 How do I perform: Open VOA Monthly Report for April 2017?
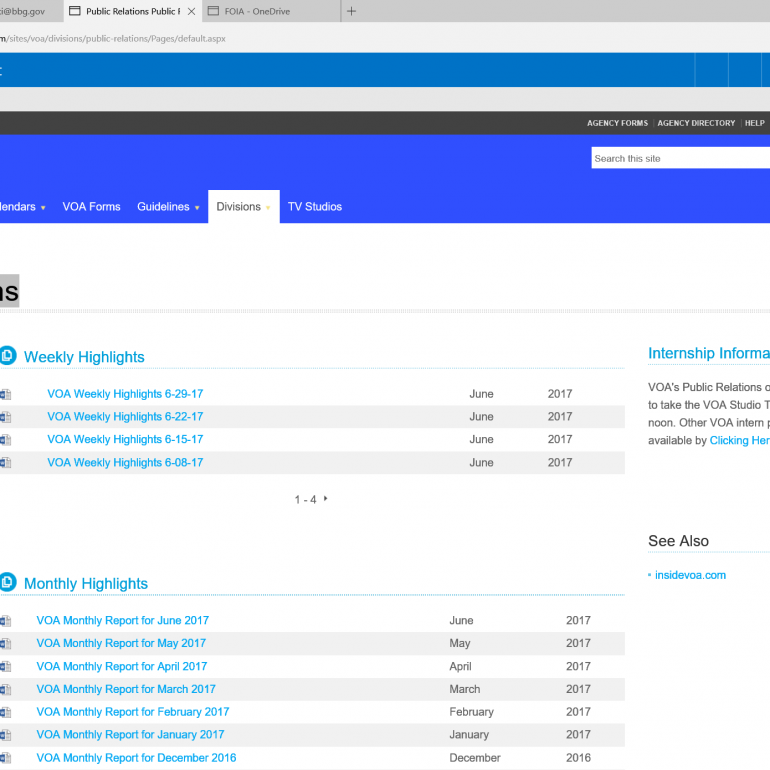(122, 666)
